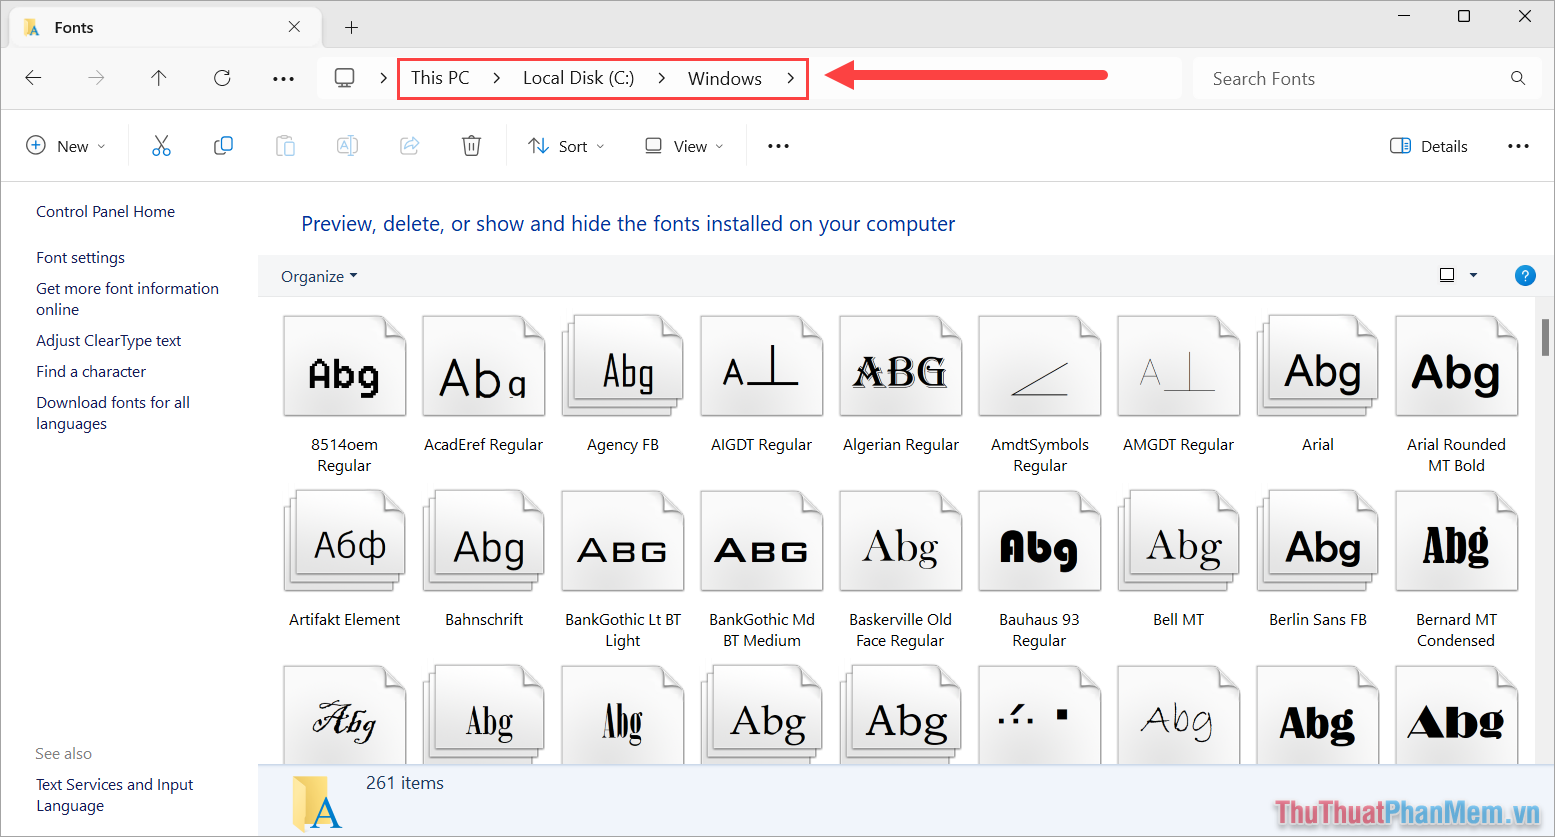Open the blue Help question mark icon

tap(1524, 275)
